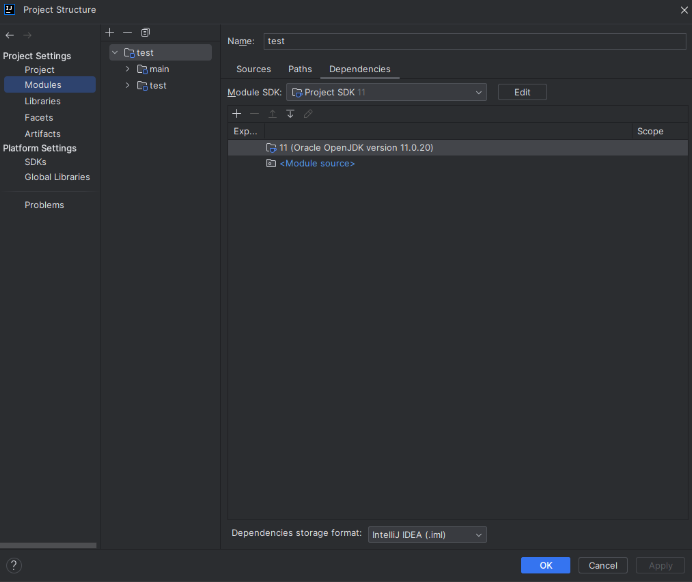Click the Module source folder icon

click(271, 163)
